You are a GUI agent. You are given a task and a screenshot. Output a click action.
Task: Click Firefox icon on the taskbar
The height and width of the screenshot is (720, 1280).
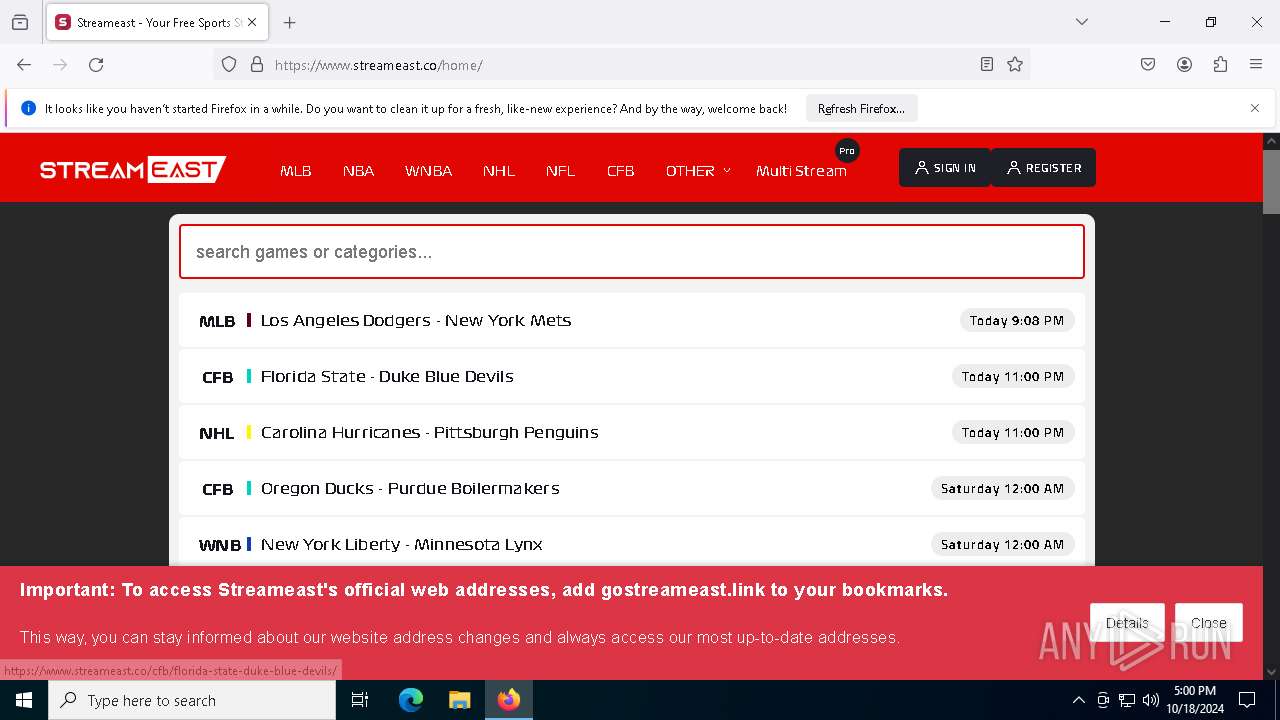509,700
